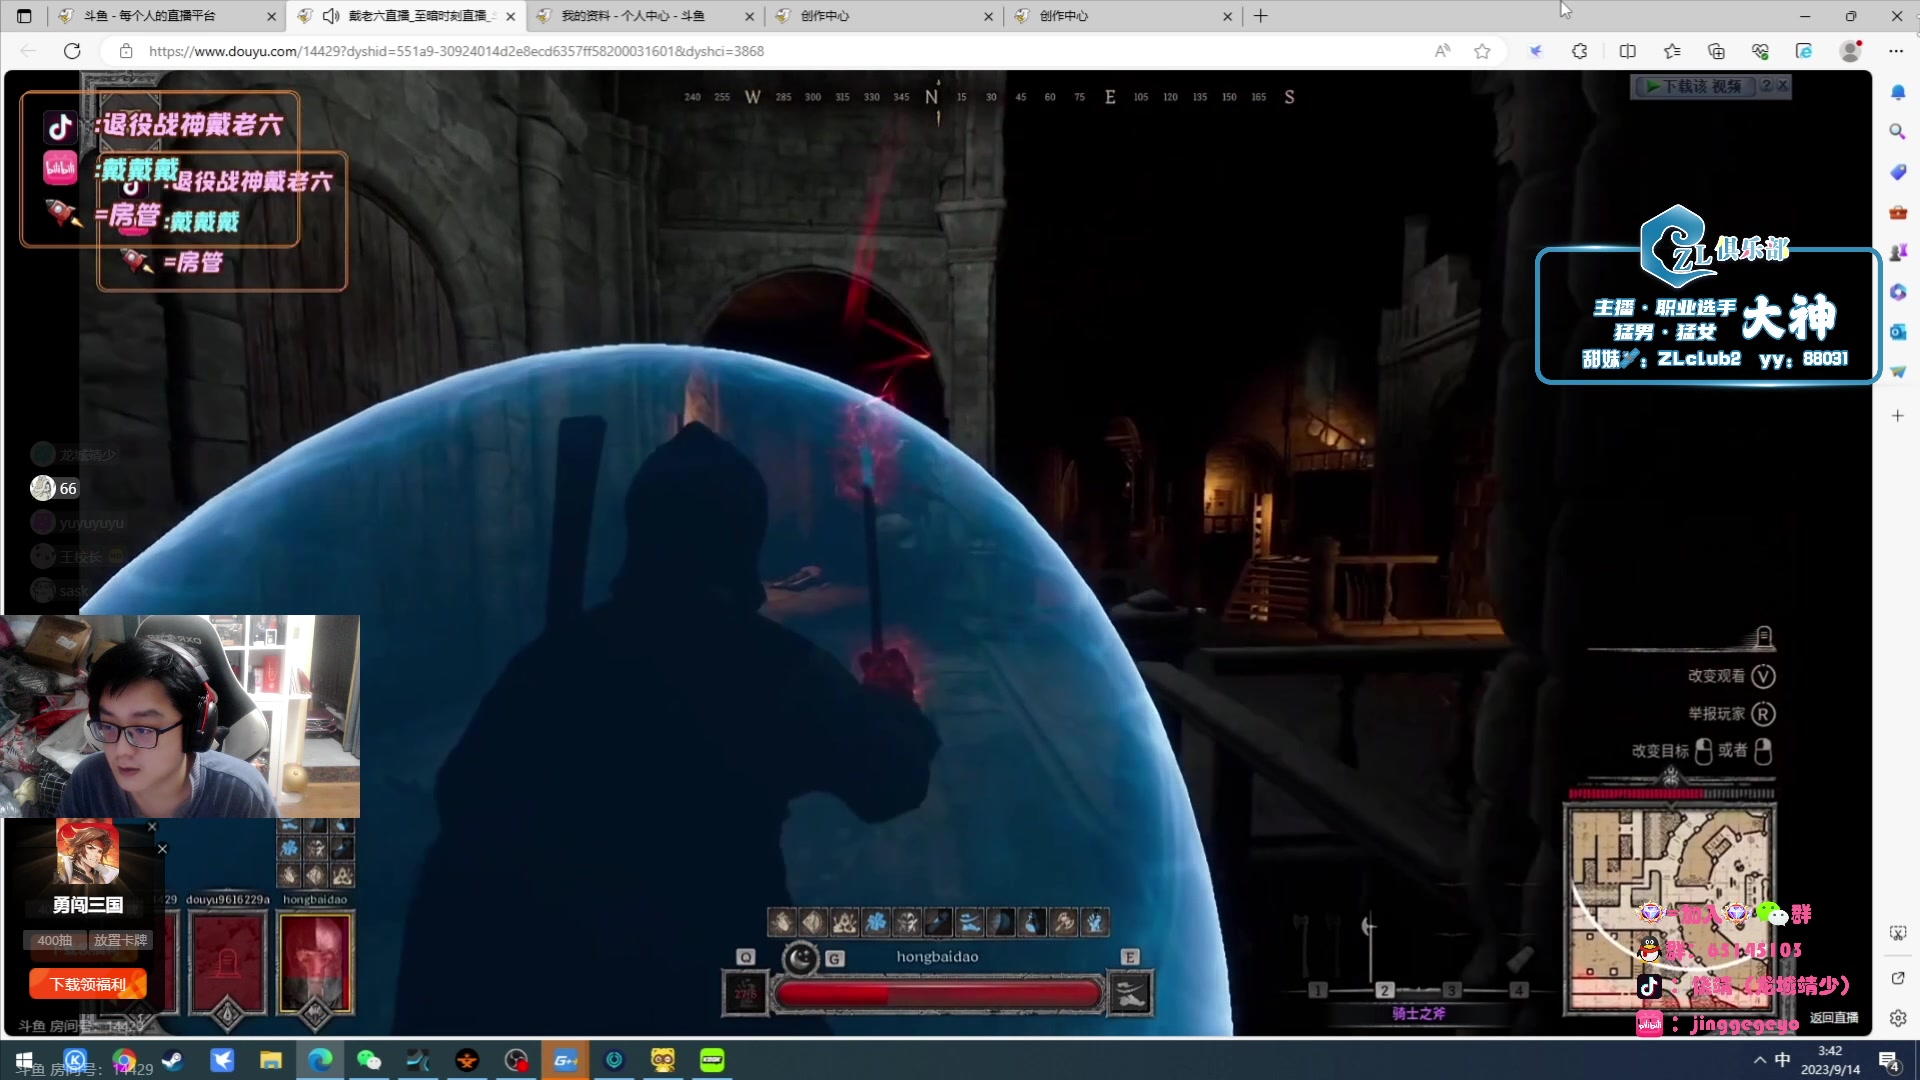Screen dimensions: 1920x1080
Task: Open the Windows Start menu
Action: click(x=24, y=1060)
